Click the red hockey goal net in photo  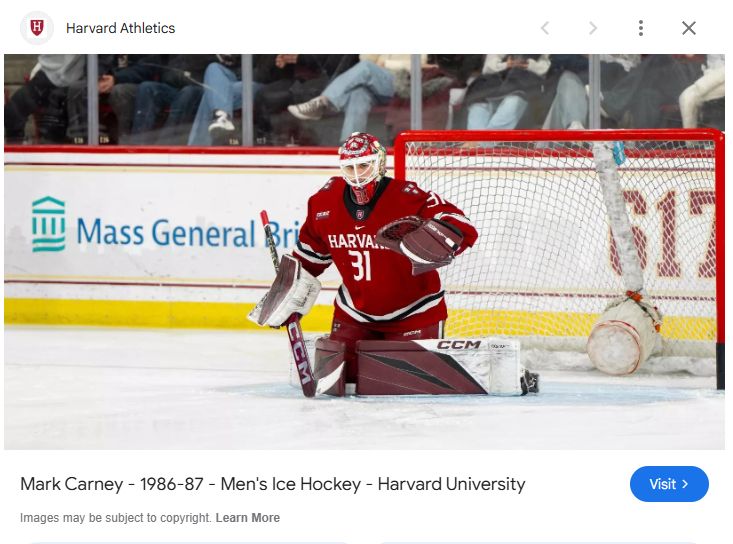pos(561,252)
